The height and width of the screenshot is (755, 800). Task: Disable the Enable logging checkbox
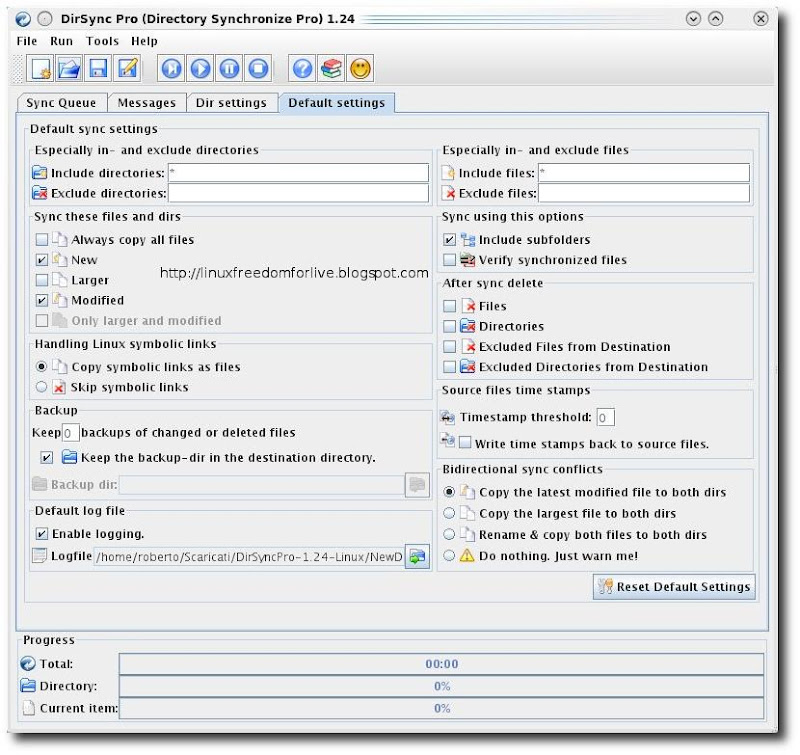coord(42,534)
